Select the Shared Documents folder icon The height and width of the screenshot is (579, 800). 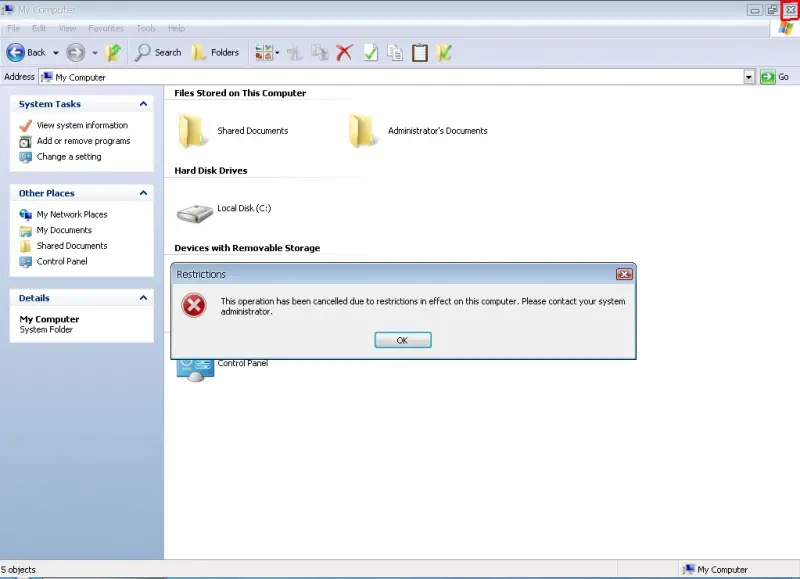click(192, 132)
